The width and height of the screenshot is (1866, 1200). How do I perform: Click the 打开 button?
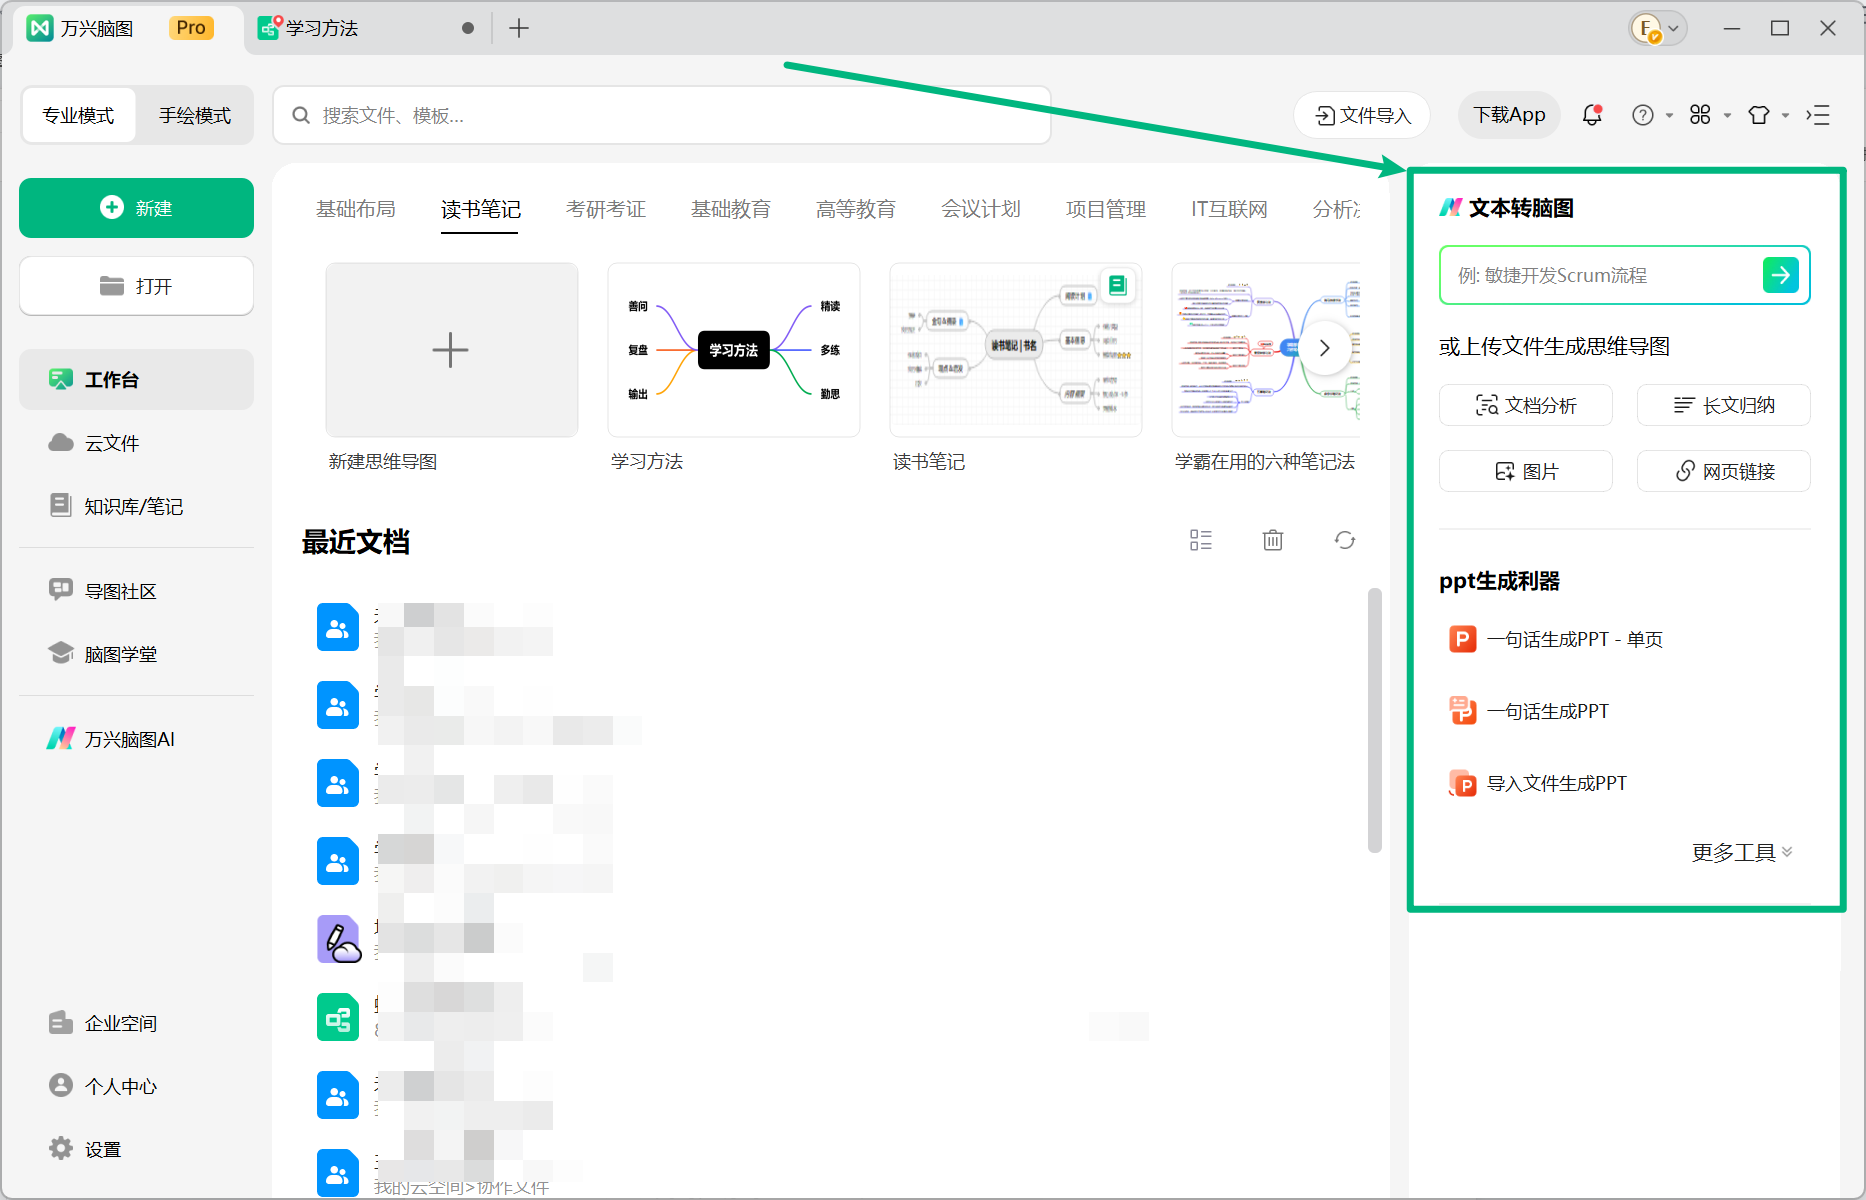pos(136,286)
